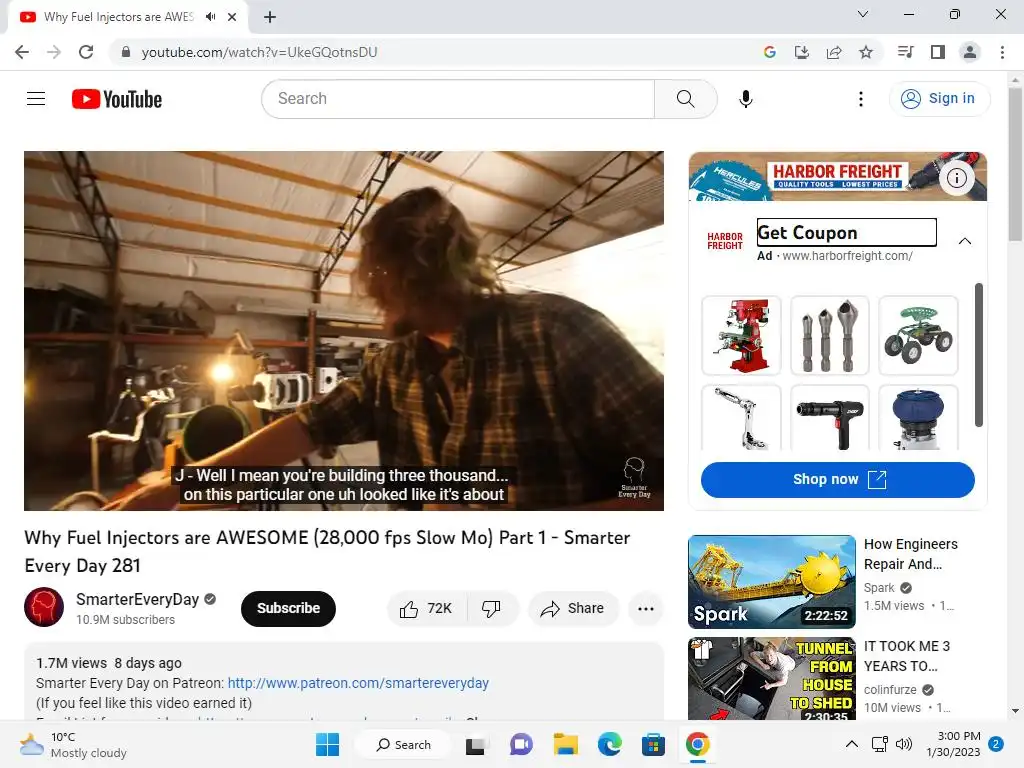Close the Why Fuel Injectors tab
This screenshot has width=1024, height=768.
click(232, 17)
